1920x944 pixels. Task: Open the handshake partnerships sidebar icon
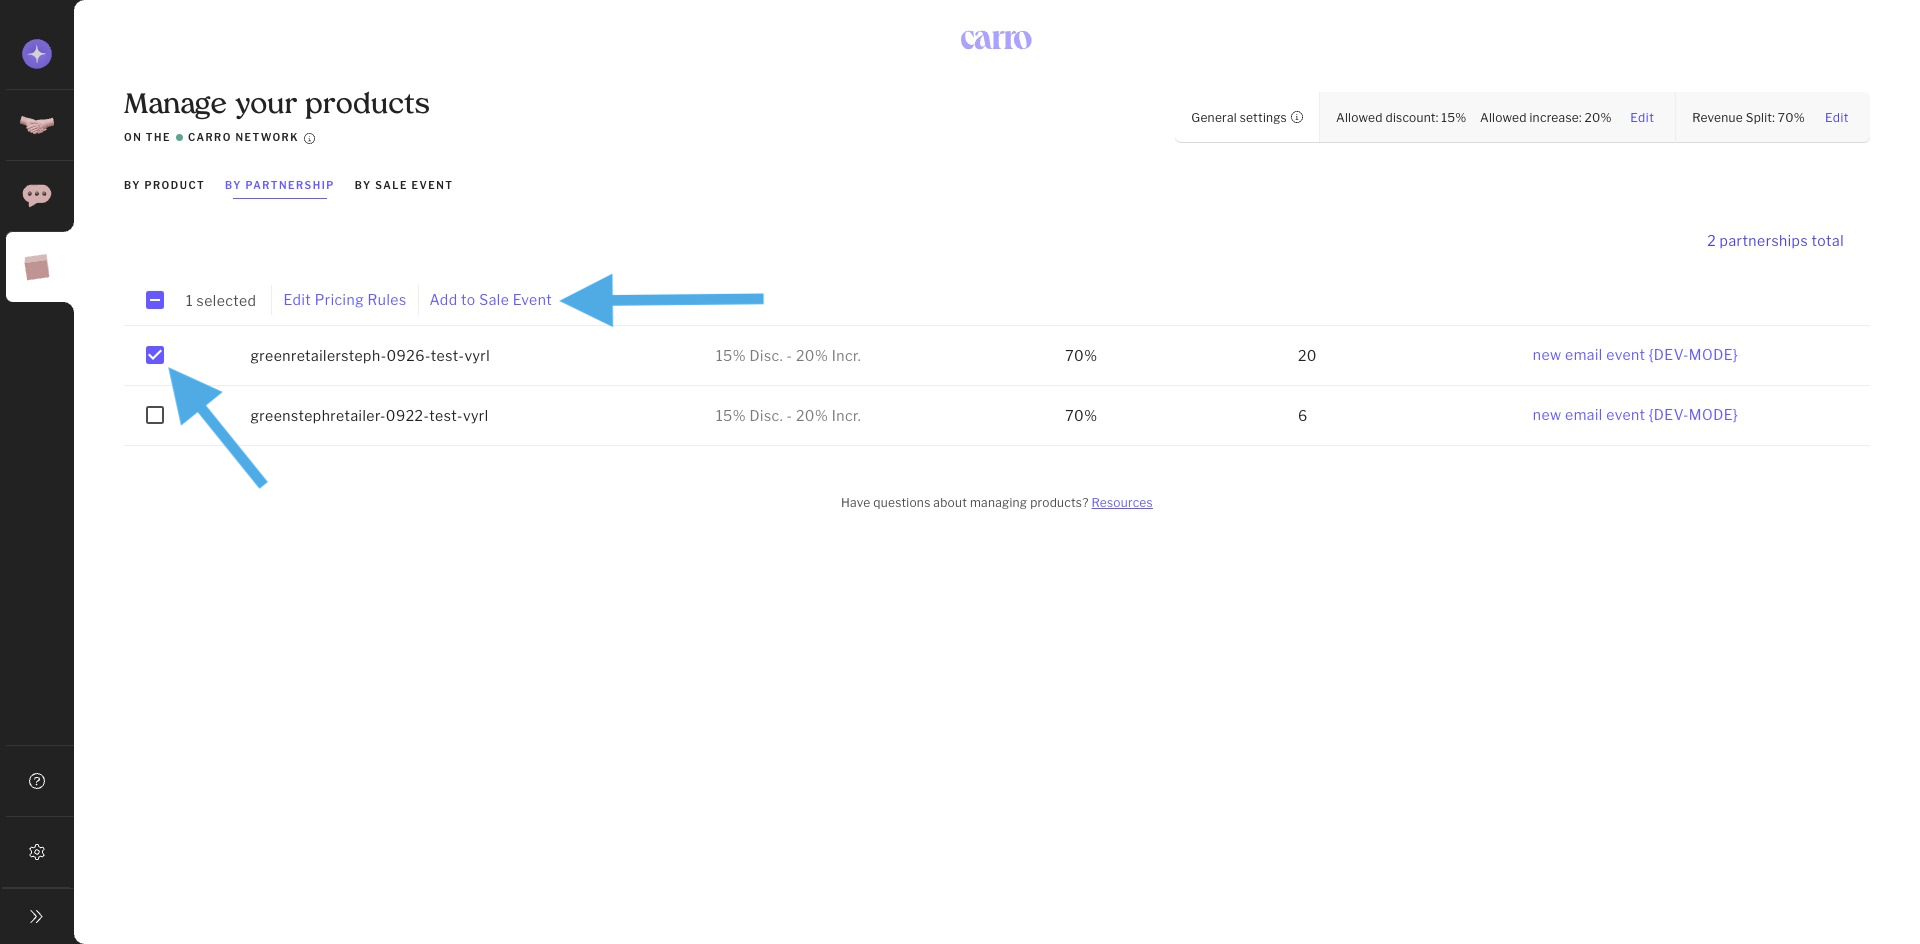[37, 125]
